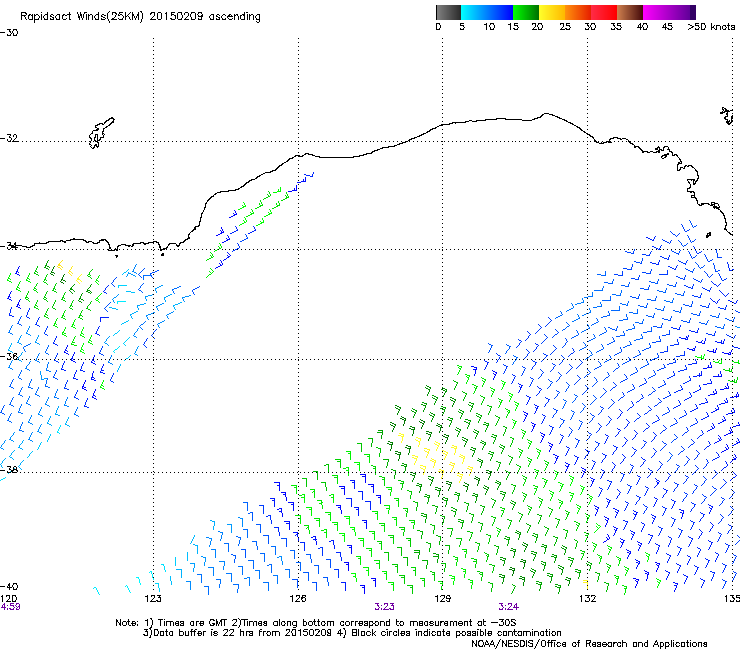Click the green 15-20 knots legend swatch
Viewport: 740px width, 650px height.
(526, 12)
